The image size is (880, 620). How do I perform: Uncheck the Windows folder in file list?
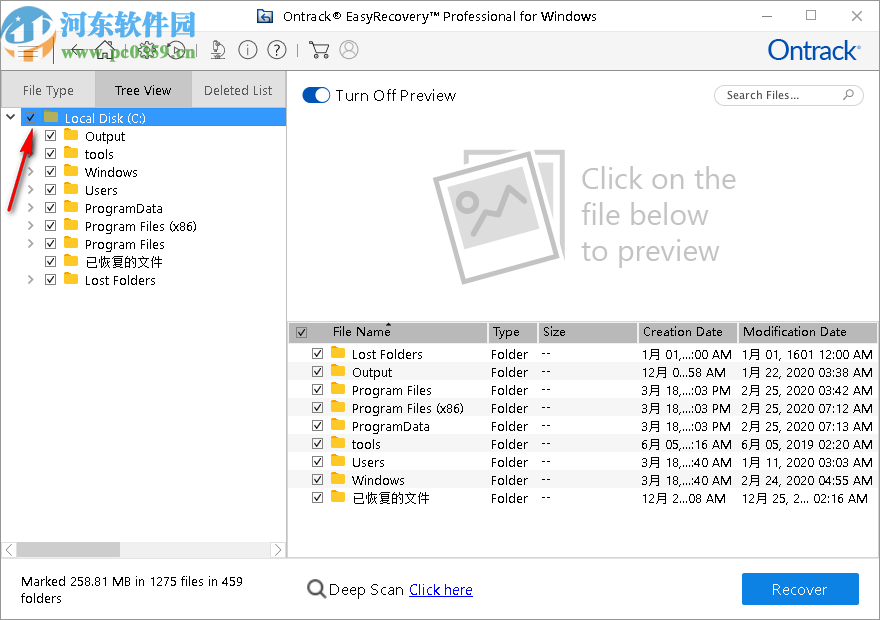[x=317, y=480]
